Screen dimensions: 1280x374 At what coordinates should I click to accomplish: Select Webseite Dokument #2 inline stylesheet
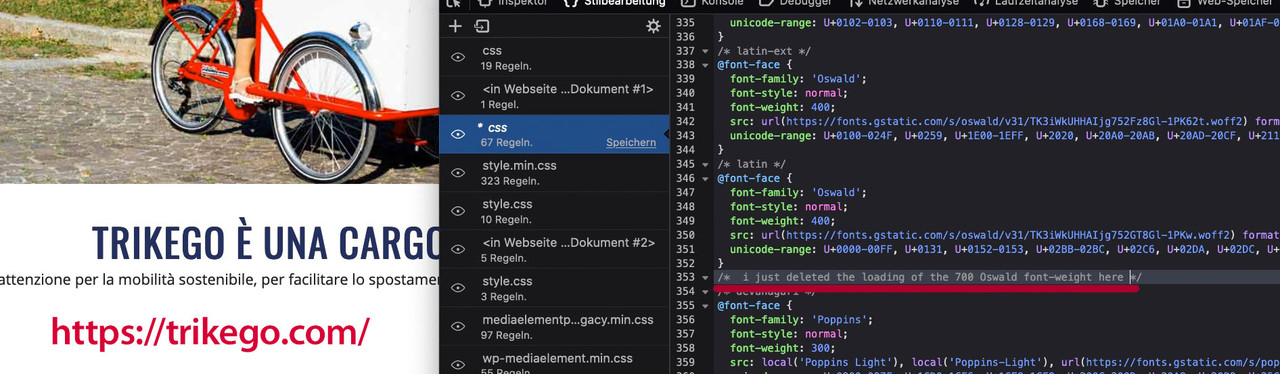pyautogui.click(x=555, y=250)
